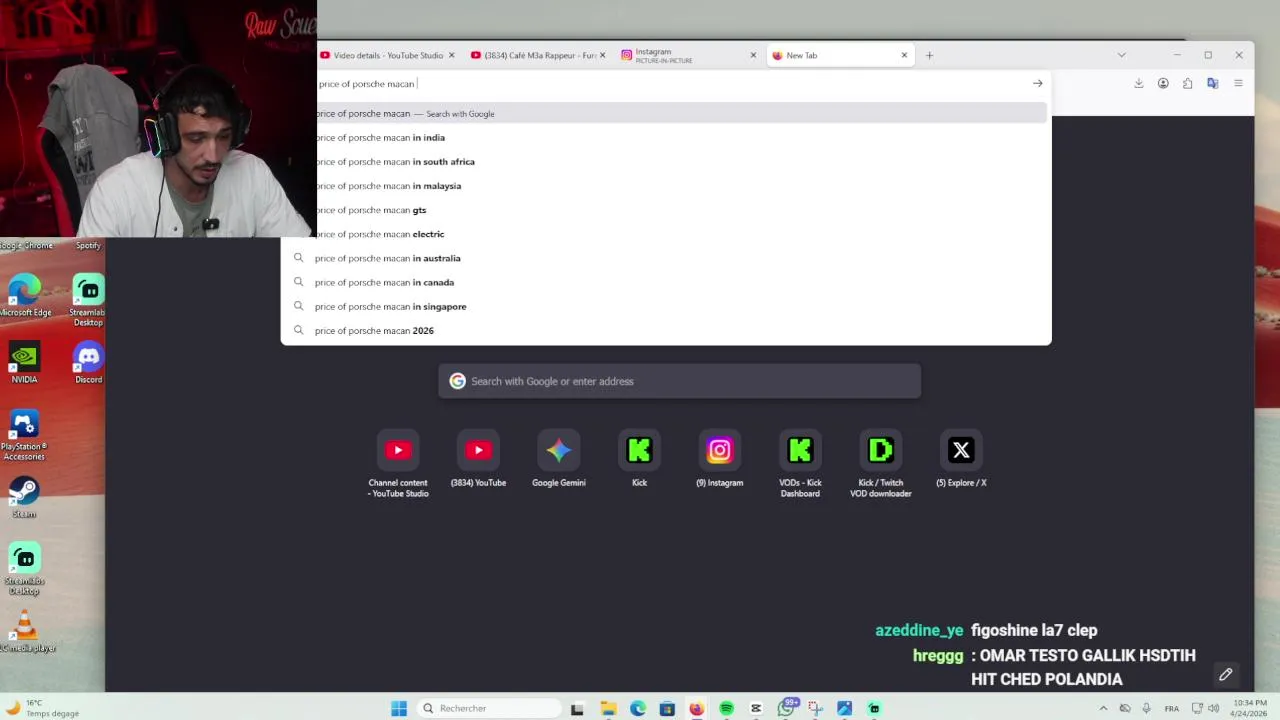Pick suggestion 'price of porsche macan 2026'

pos(666,330)
